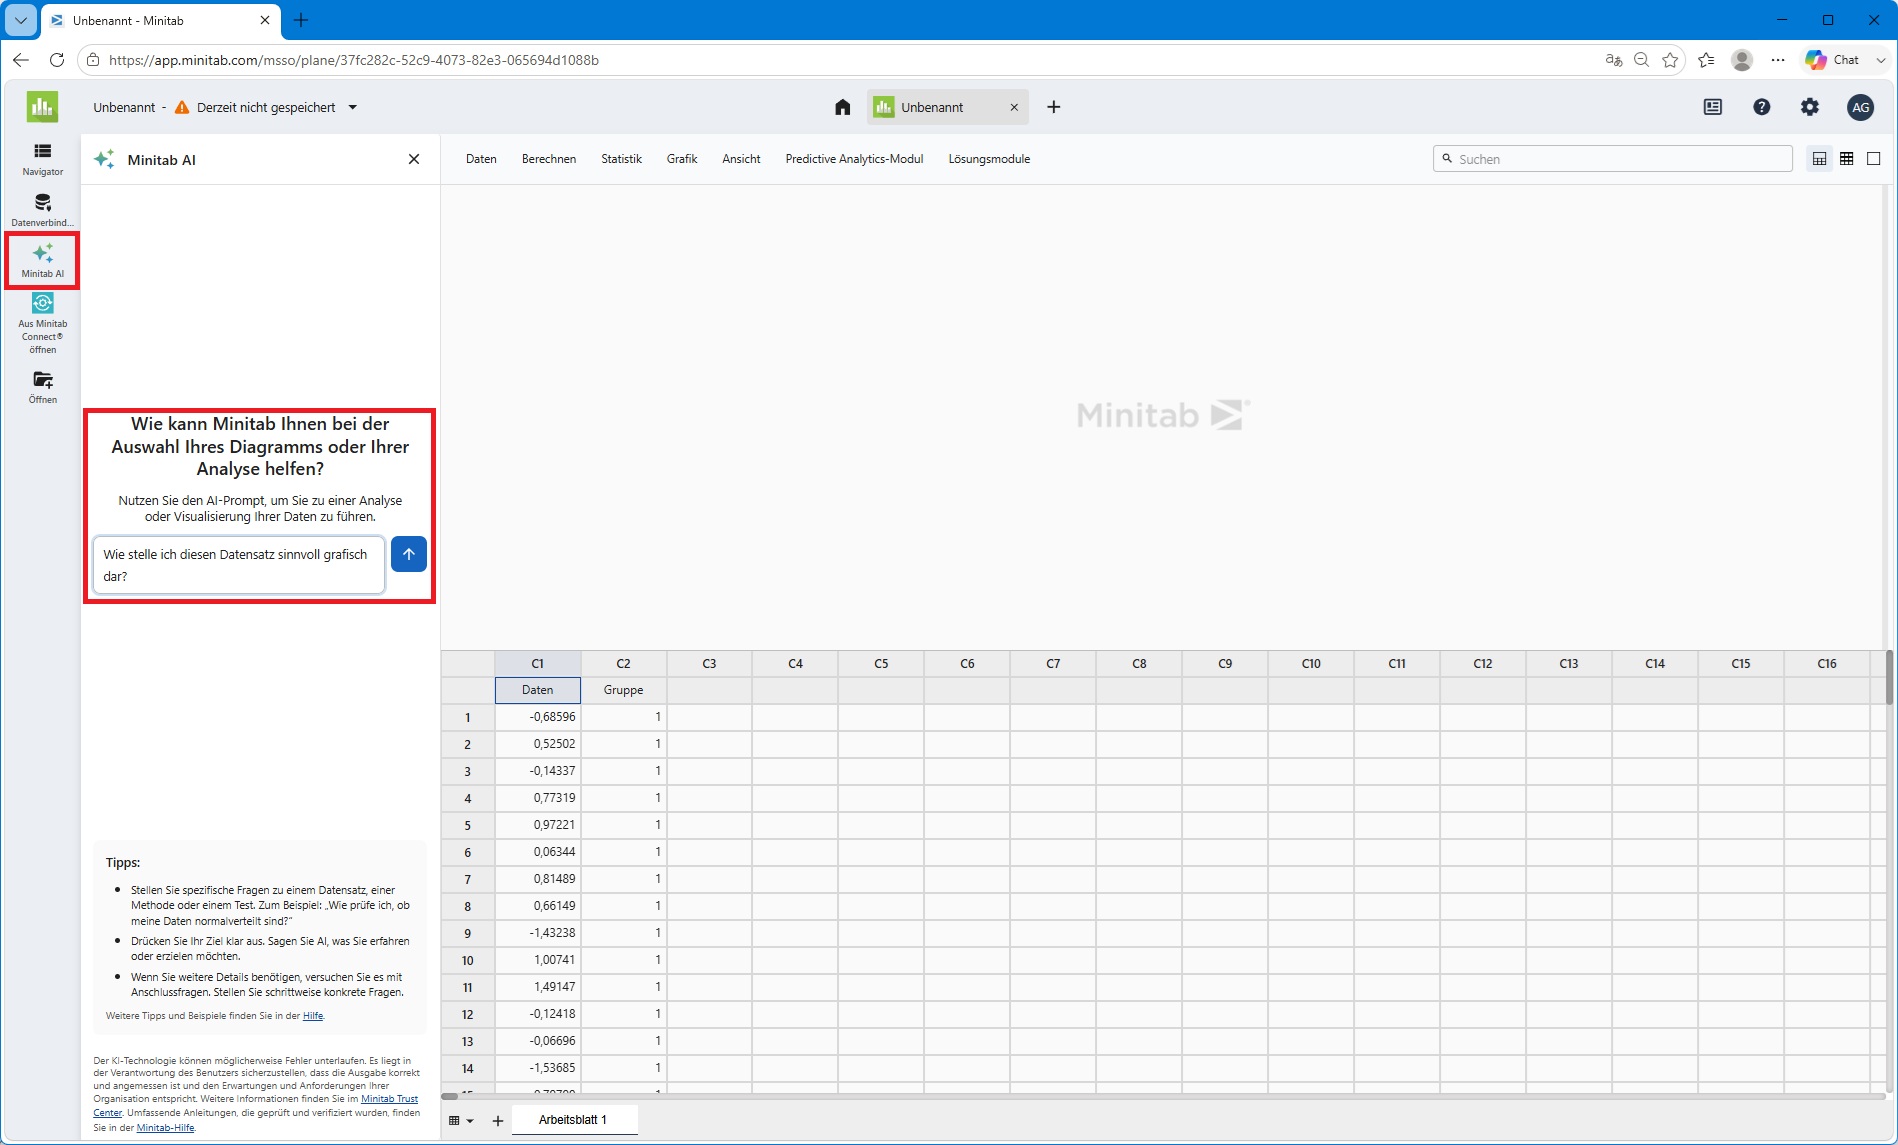
Task: Add page to favorites star icon
Action: pyautogui.click(x=1670, y=60)
